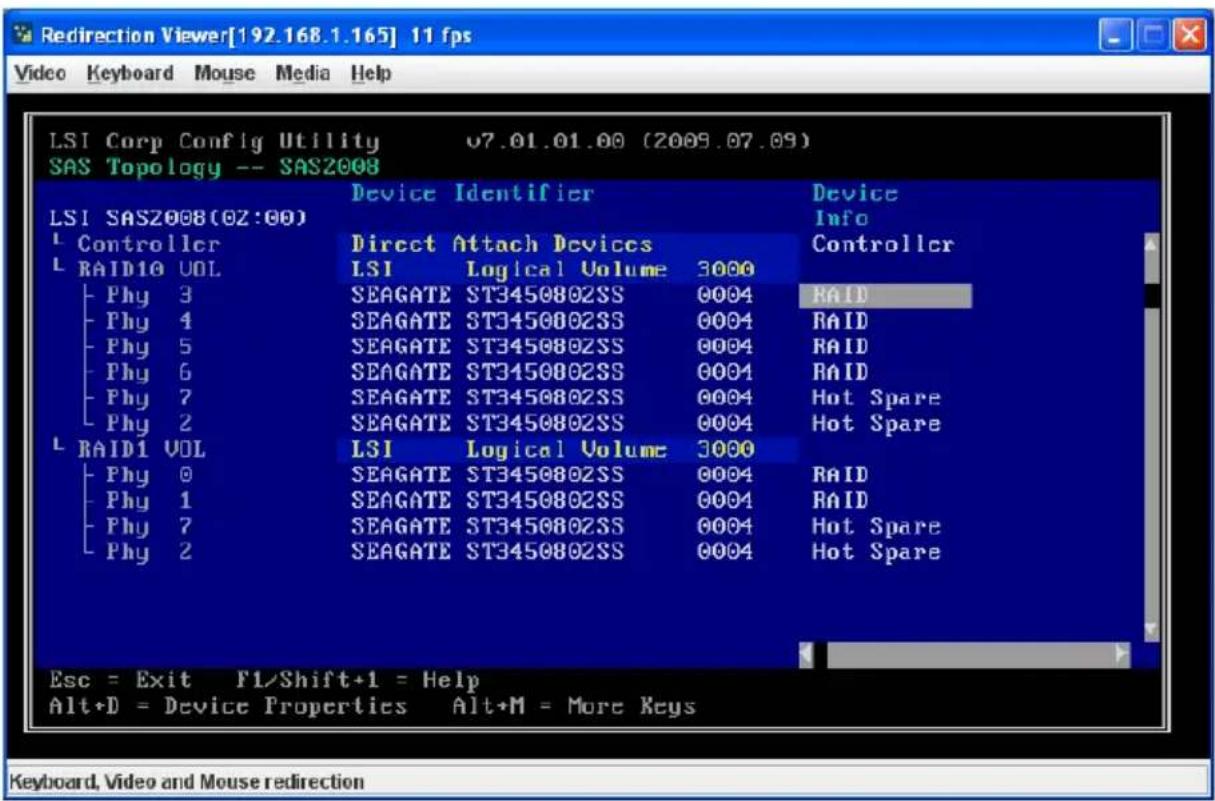
Task: Click the Esc = Exit hint
Action: (x=118, y=681)
